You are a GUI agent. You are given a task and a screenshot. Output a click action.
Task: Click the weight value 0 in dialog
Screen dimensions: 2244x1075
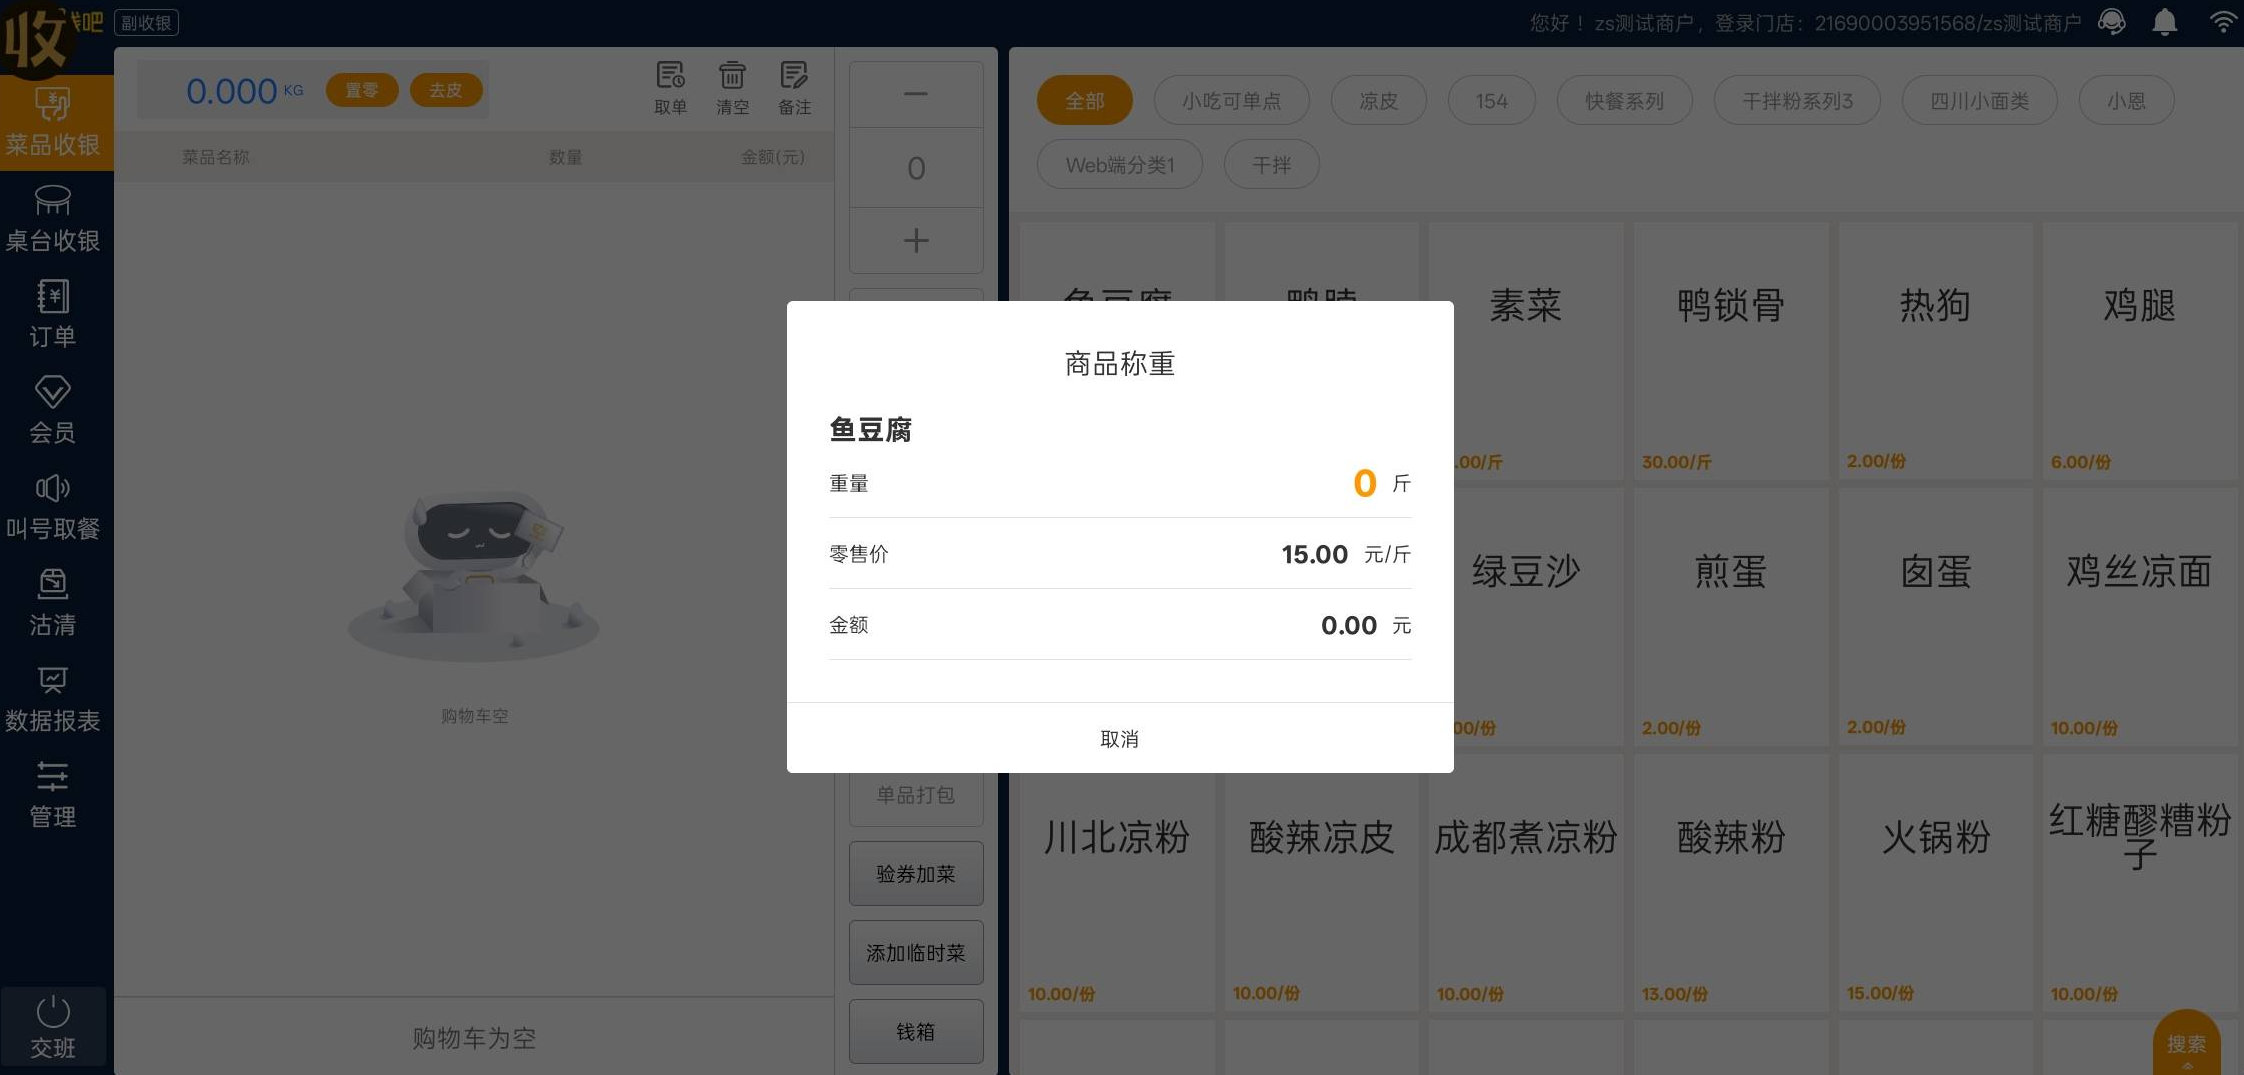(1365, 483)
